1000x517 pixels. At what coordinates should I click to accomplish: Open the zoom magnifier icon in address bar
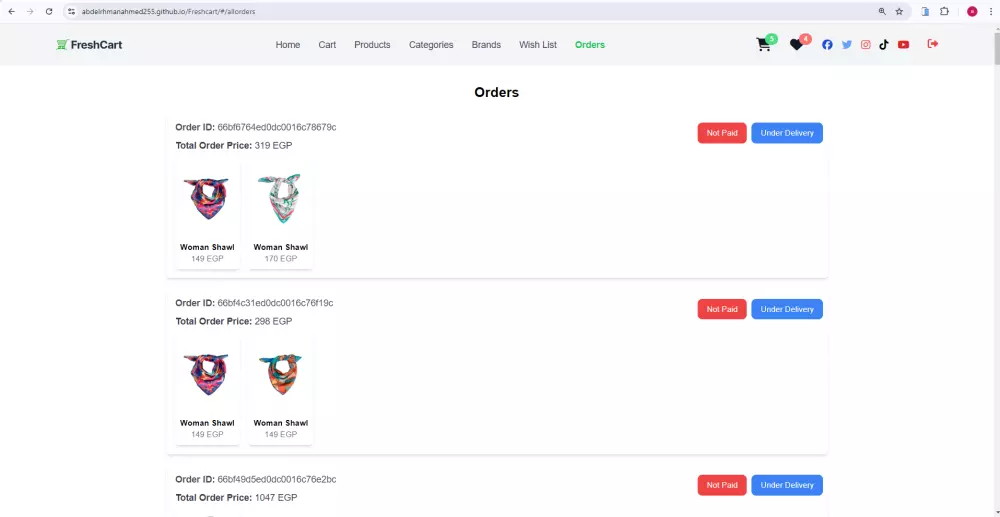point(882,11)
